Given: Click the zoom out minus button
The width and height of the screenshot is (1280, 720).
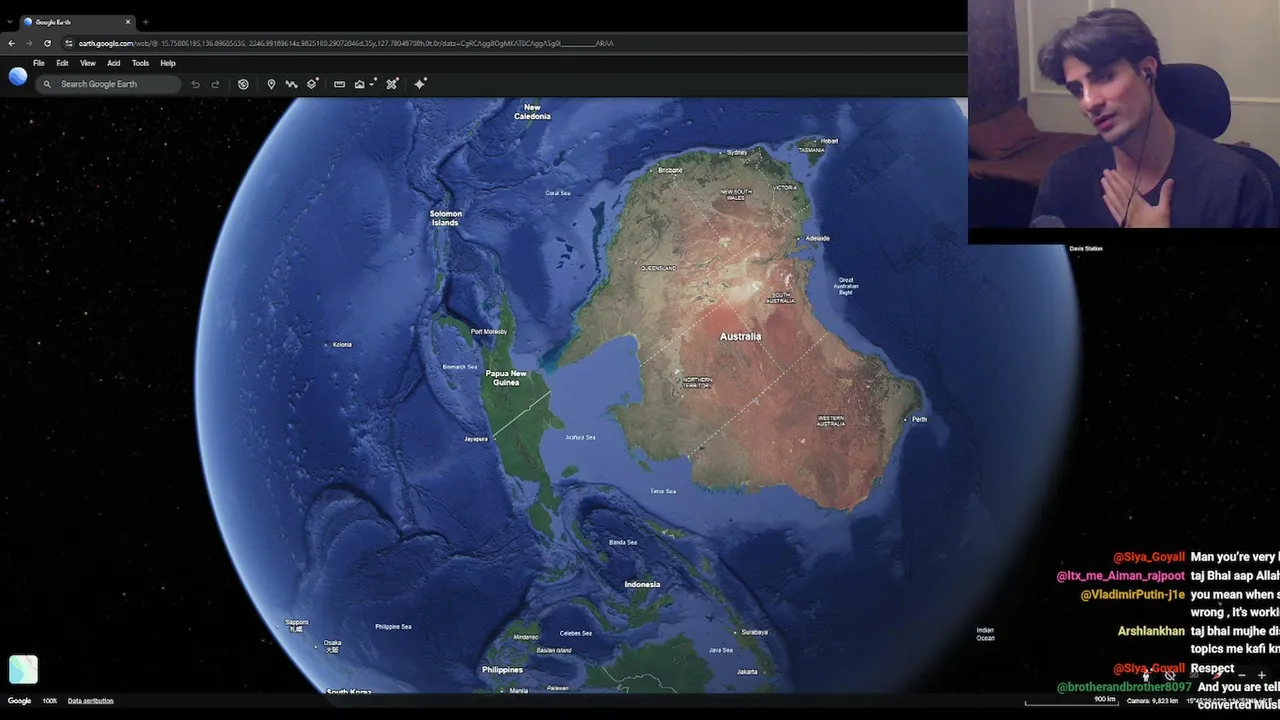Looking at the screenshot, I should tap(1241, 676).
